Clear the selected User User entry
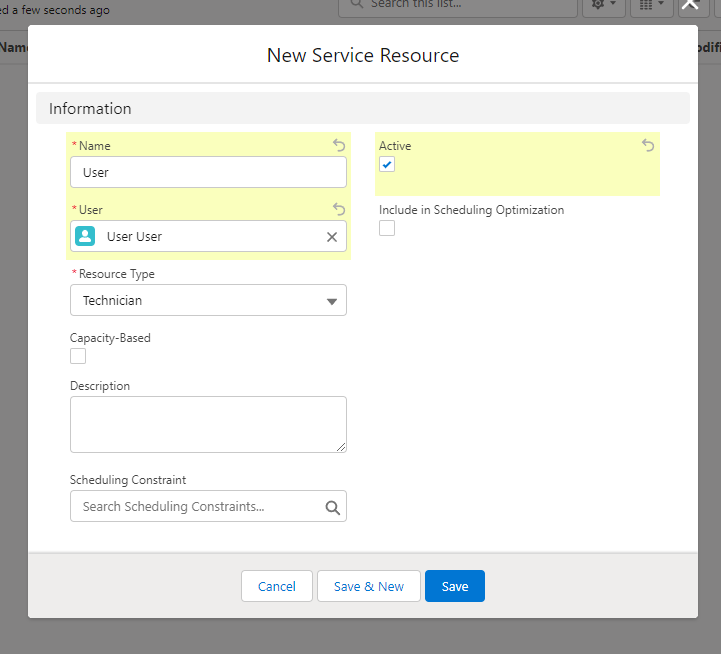Screen dimensions: 721x654 click(332, 237)
